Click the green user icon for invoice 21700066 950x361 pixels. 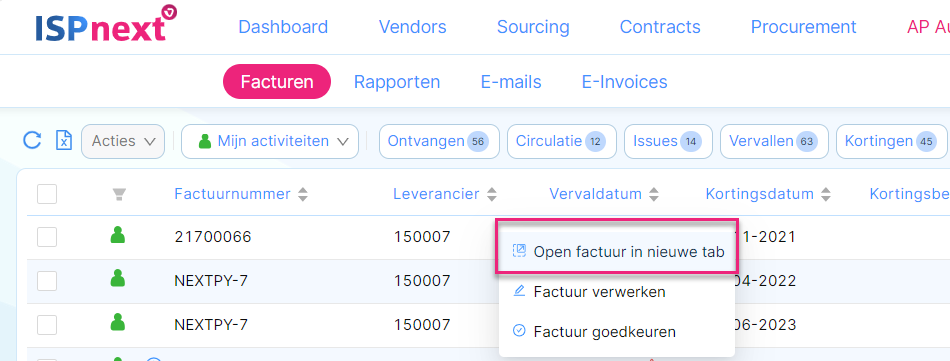pyautogui.click(x=118, y=235)
